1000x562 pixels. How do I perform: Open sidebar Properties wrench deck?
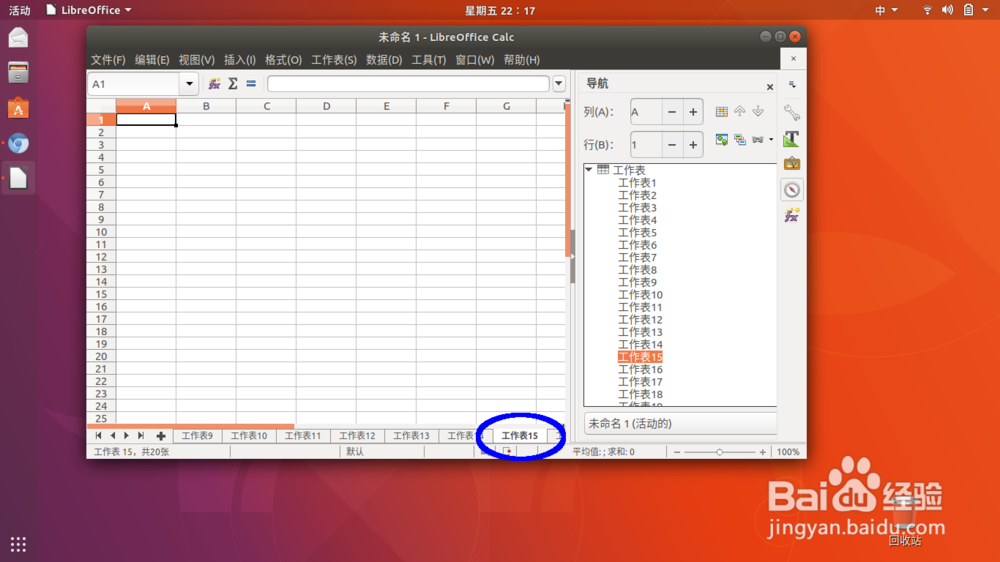coord(791,112)
